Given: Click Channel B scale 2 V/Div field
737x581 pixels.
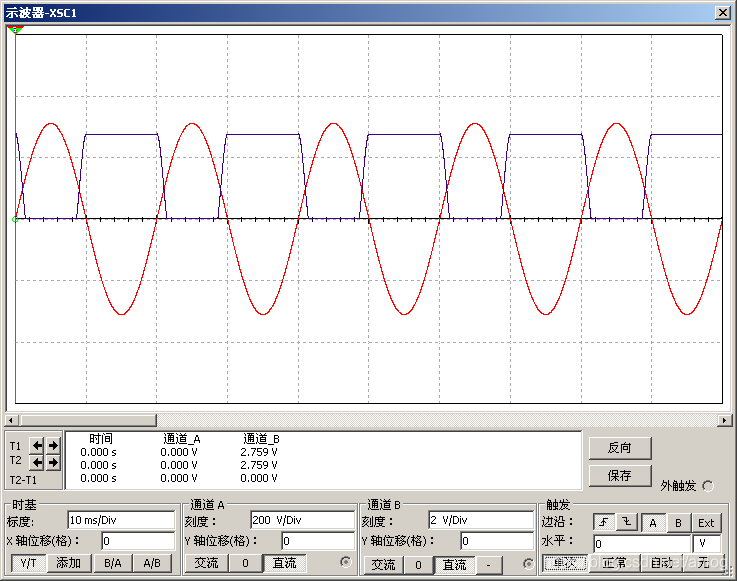Looking at the screenshot, I should pyautogui.click(x=481, y=520).
